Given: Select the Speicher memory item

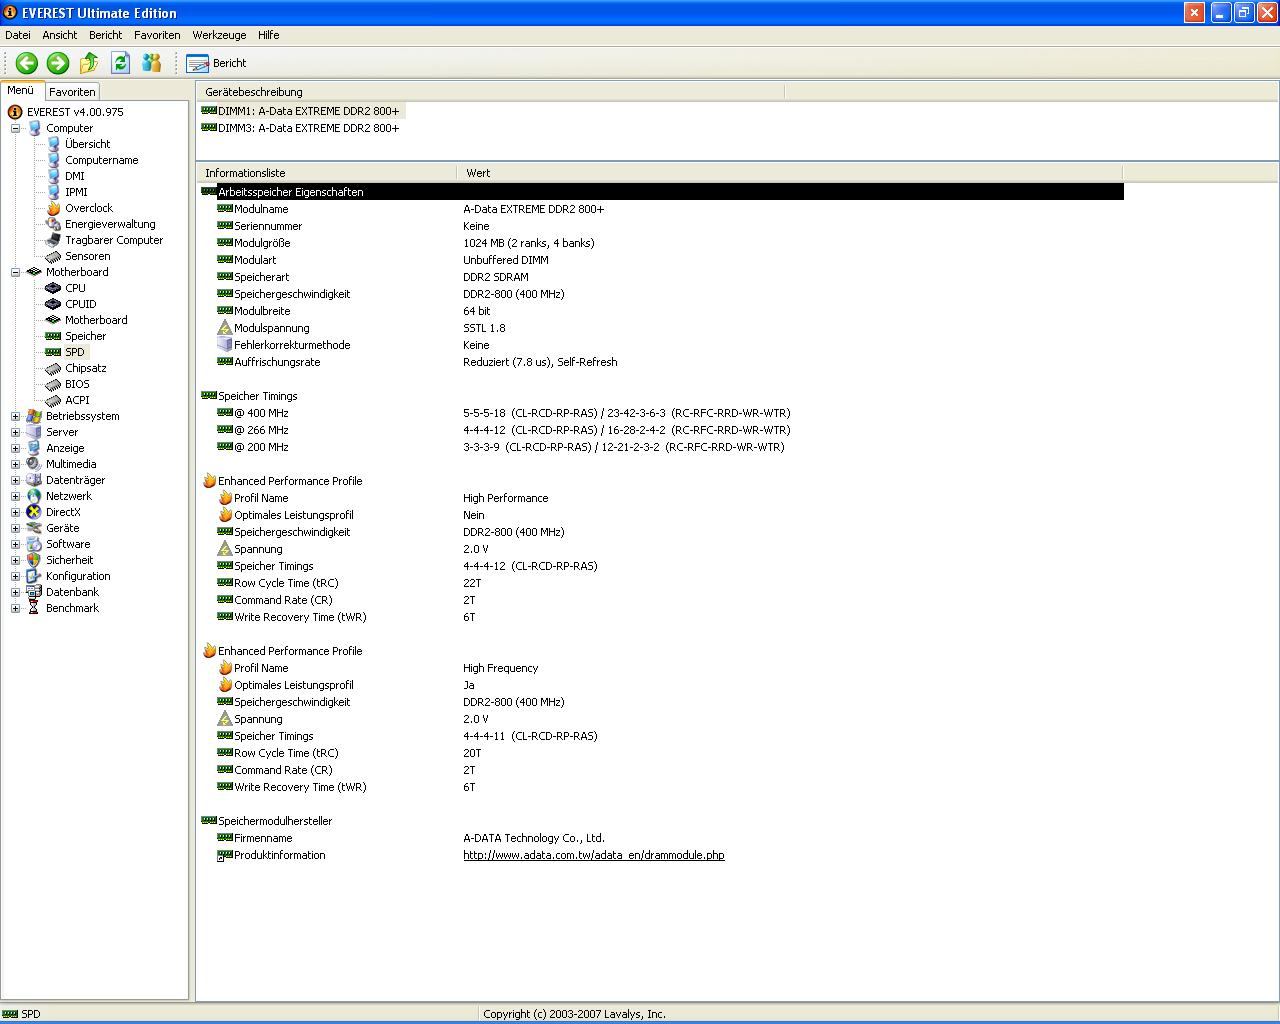Looking at the screenshot, I should [85, 336].
